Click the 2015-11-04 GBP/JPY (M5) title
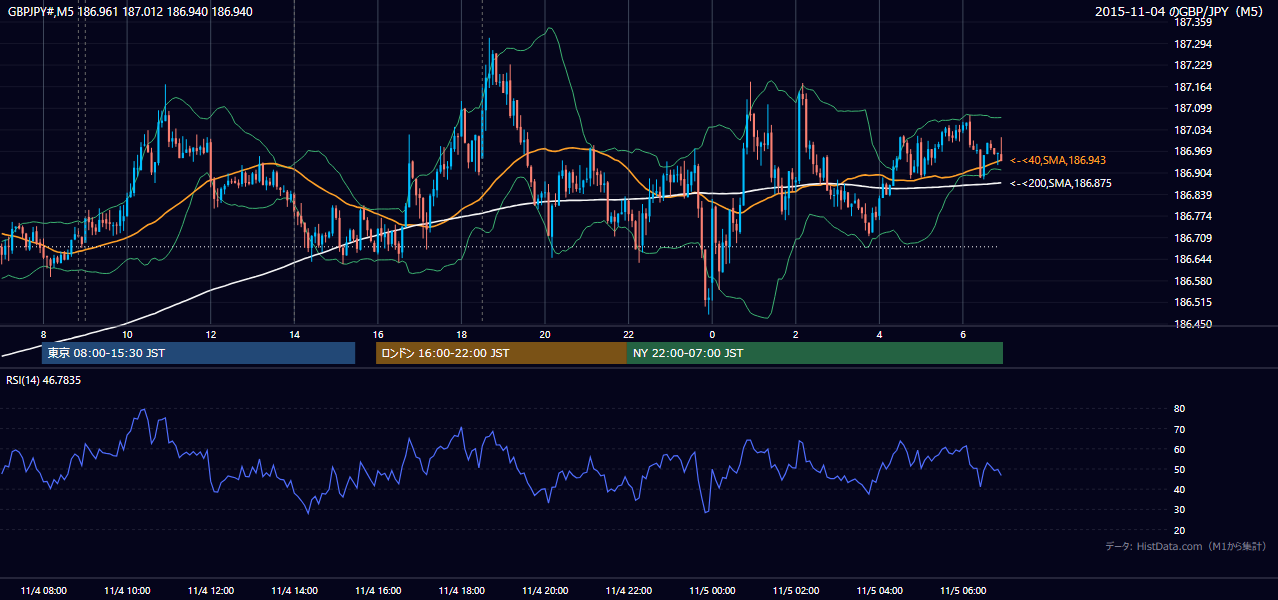The width and height of the screenshot is (1278, 600). click(x=1180, y=11)
